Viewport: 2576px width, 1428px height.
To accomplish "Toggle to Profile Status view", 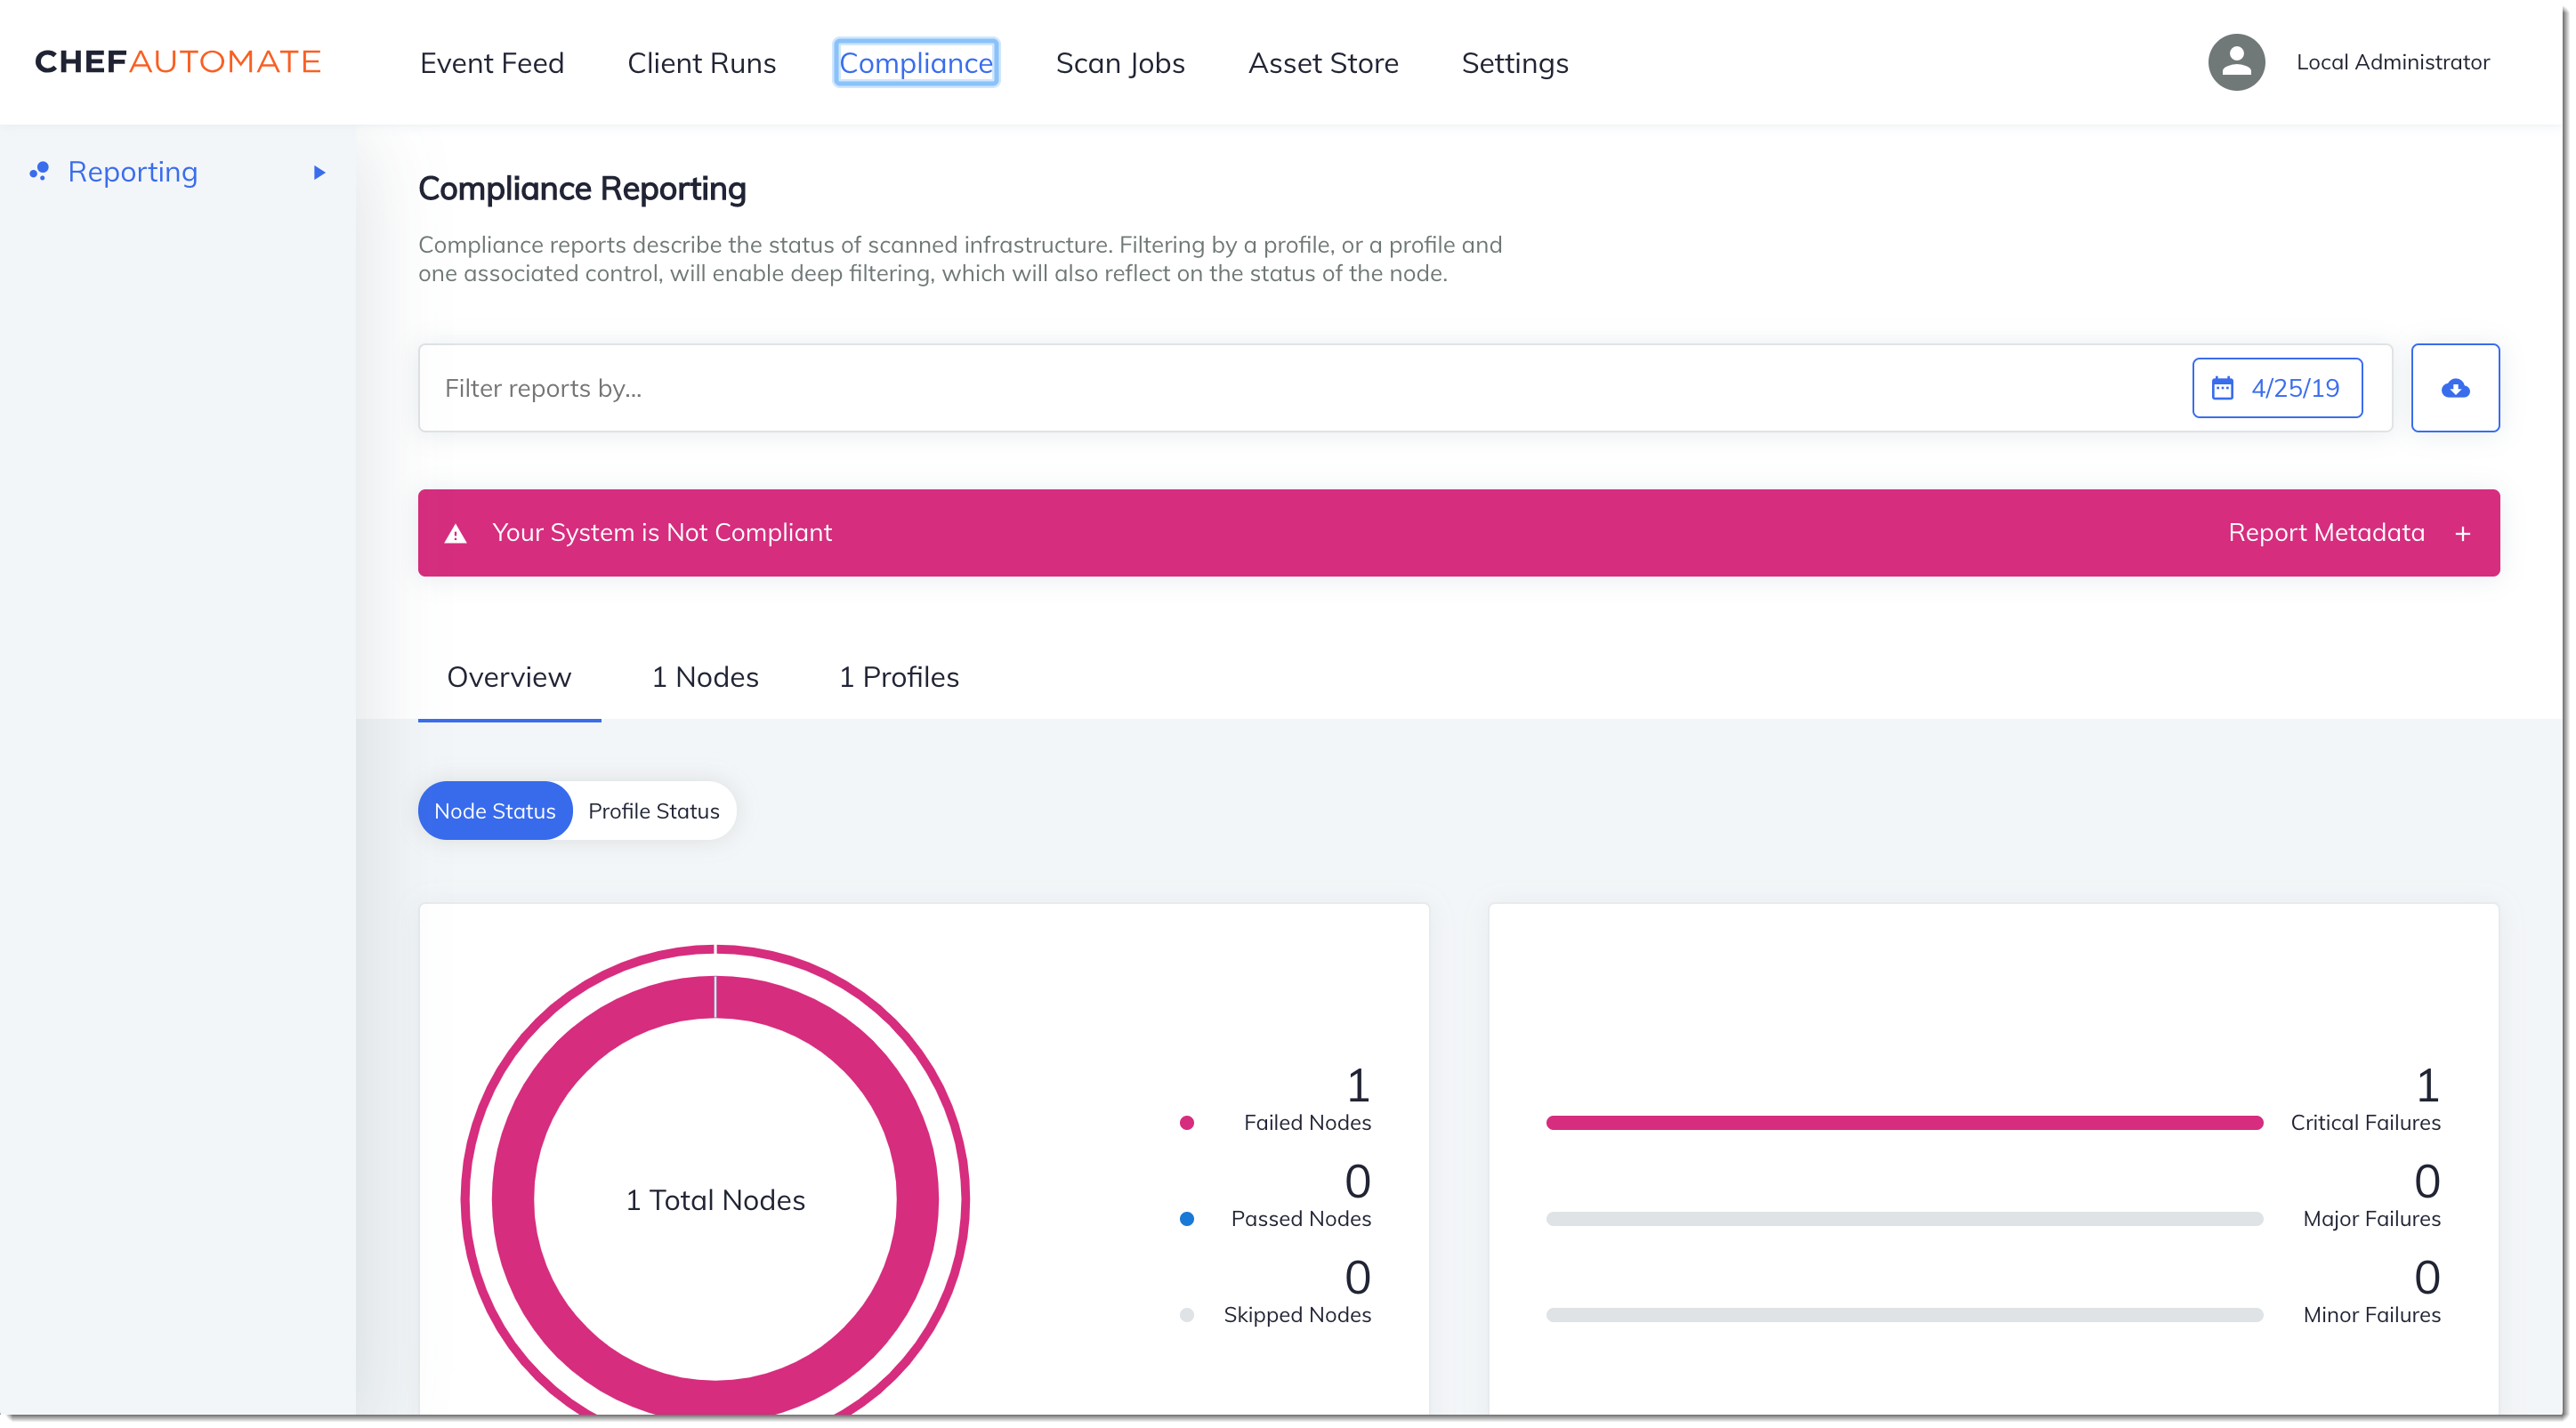I will (652, 811).
